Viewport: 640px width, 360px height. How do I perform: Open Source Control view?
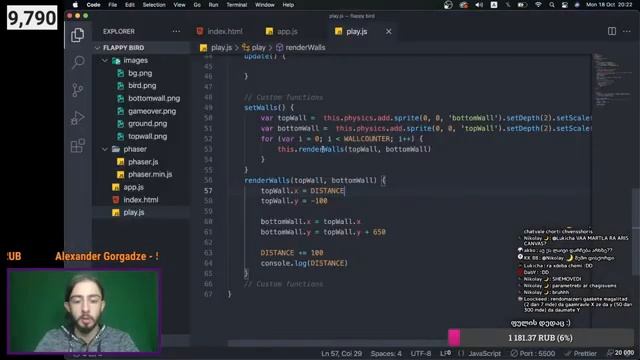point(78,90)
